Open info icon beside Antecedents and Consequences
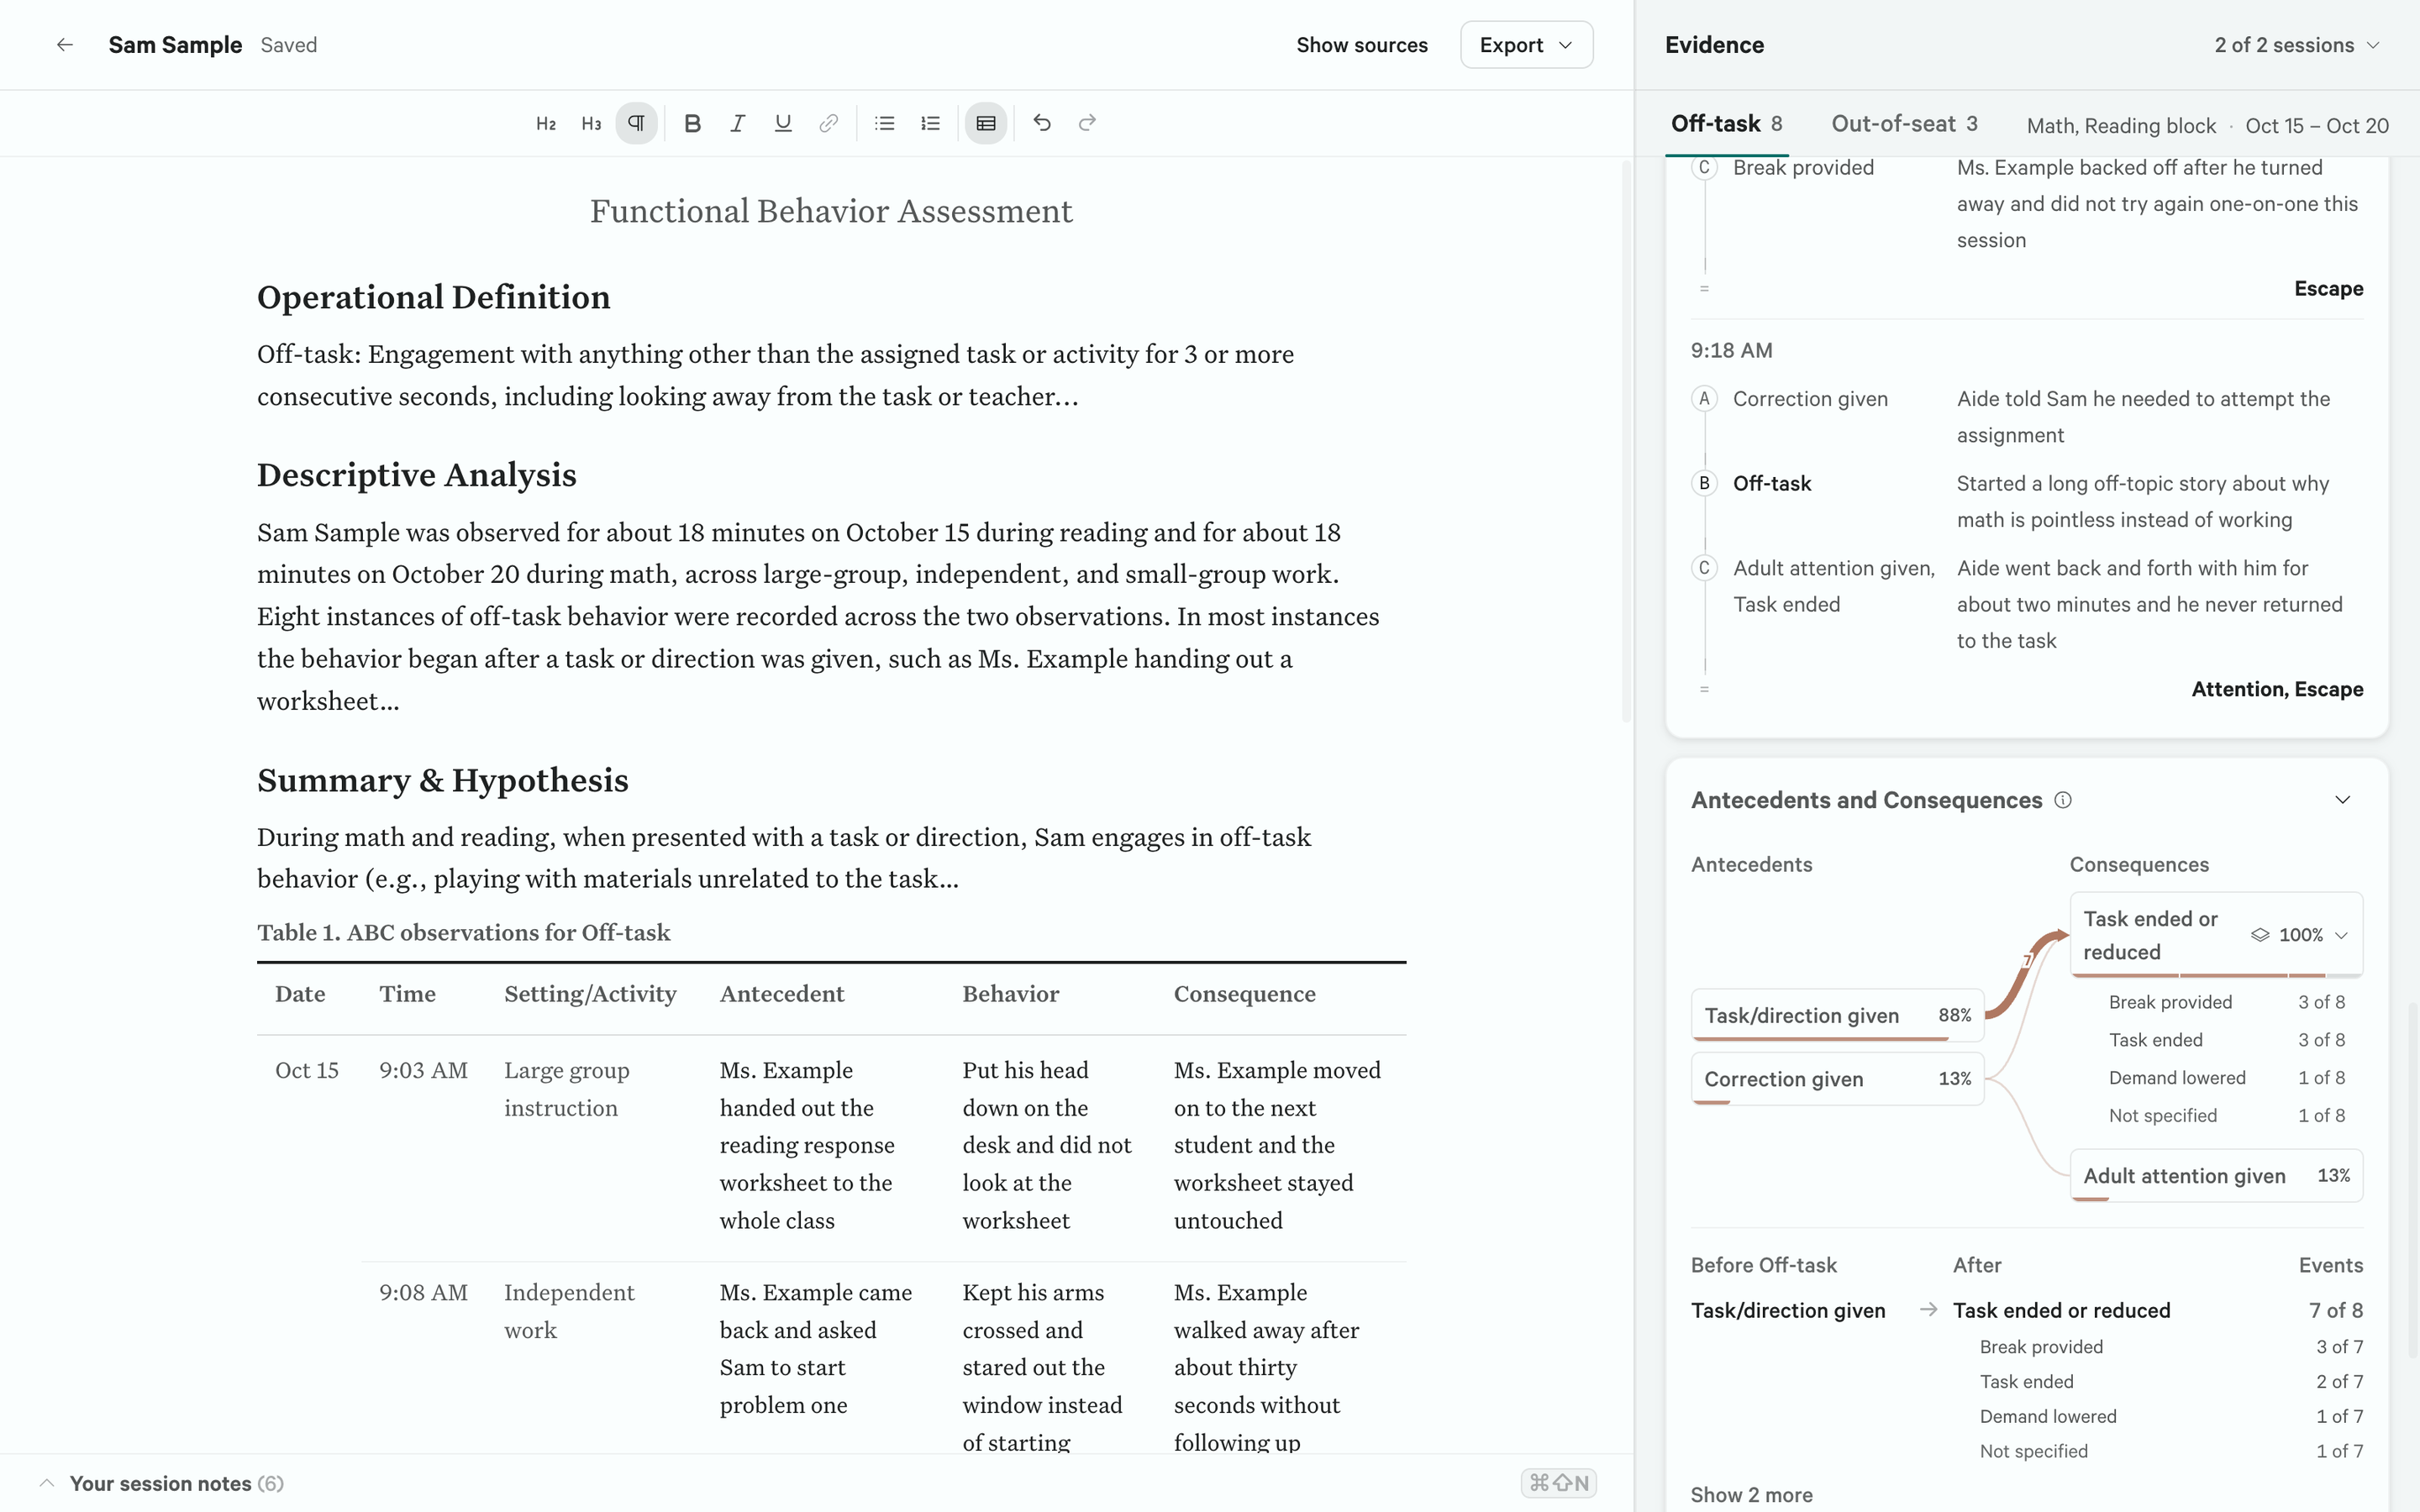 [2063, 800]
